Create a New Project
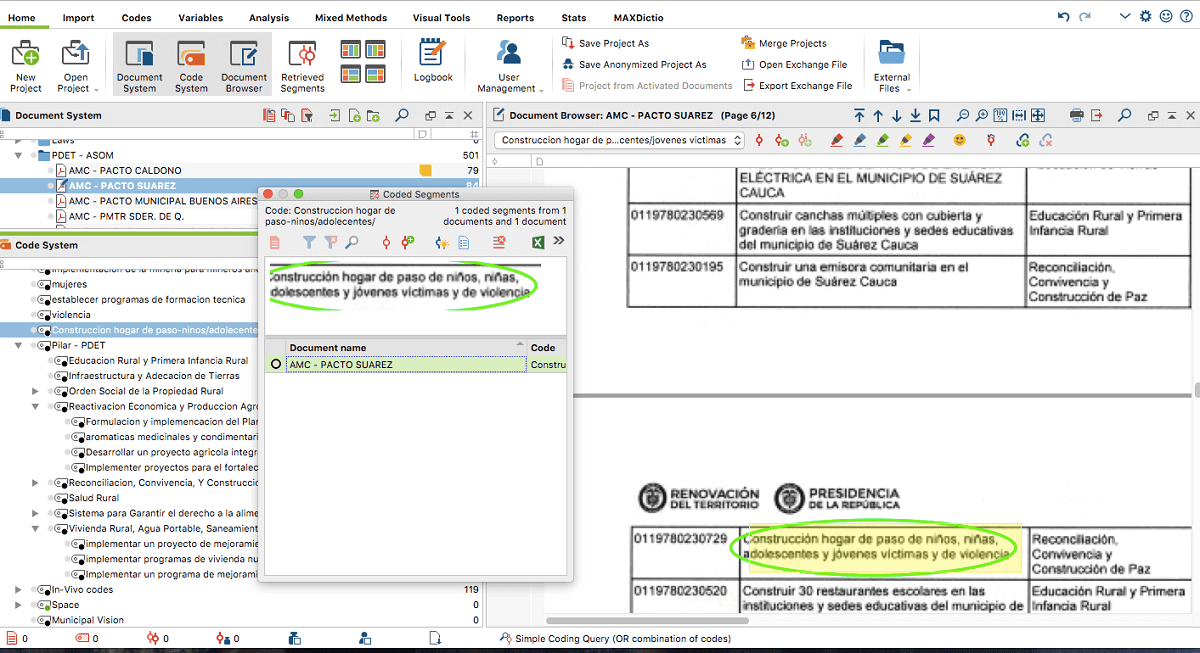 (x=25, y=66)
